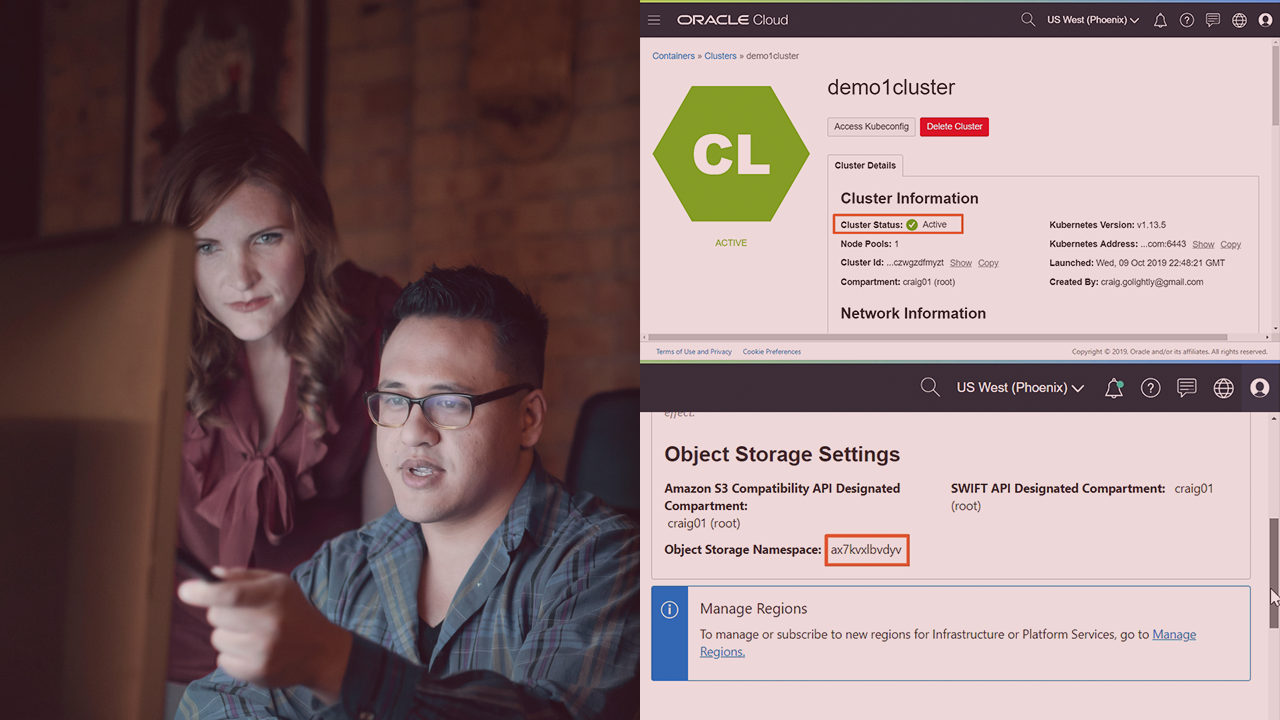Show the full Cluster Id
The image size is (1280, 720).
pos(961,263)
